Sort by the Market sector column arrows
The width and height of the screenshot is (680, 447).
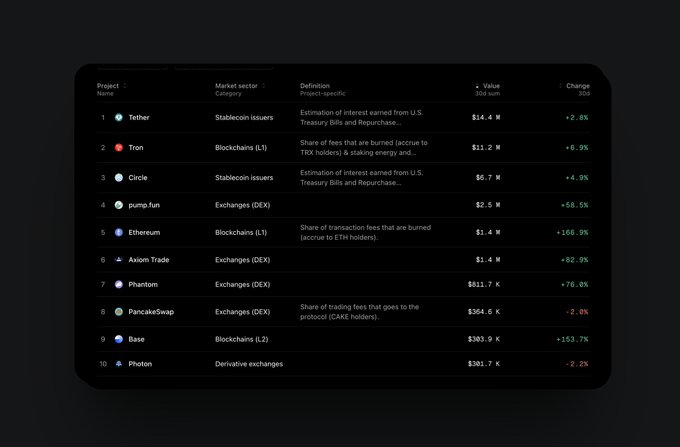point(263,85)
